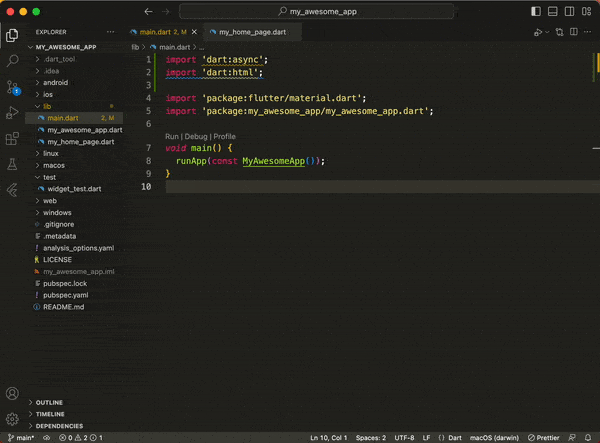
Task: Expand the OUTLINE section
Action: coord(50,402)
